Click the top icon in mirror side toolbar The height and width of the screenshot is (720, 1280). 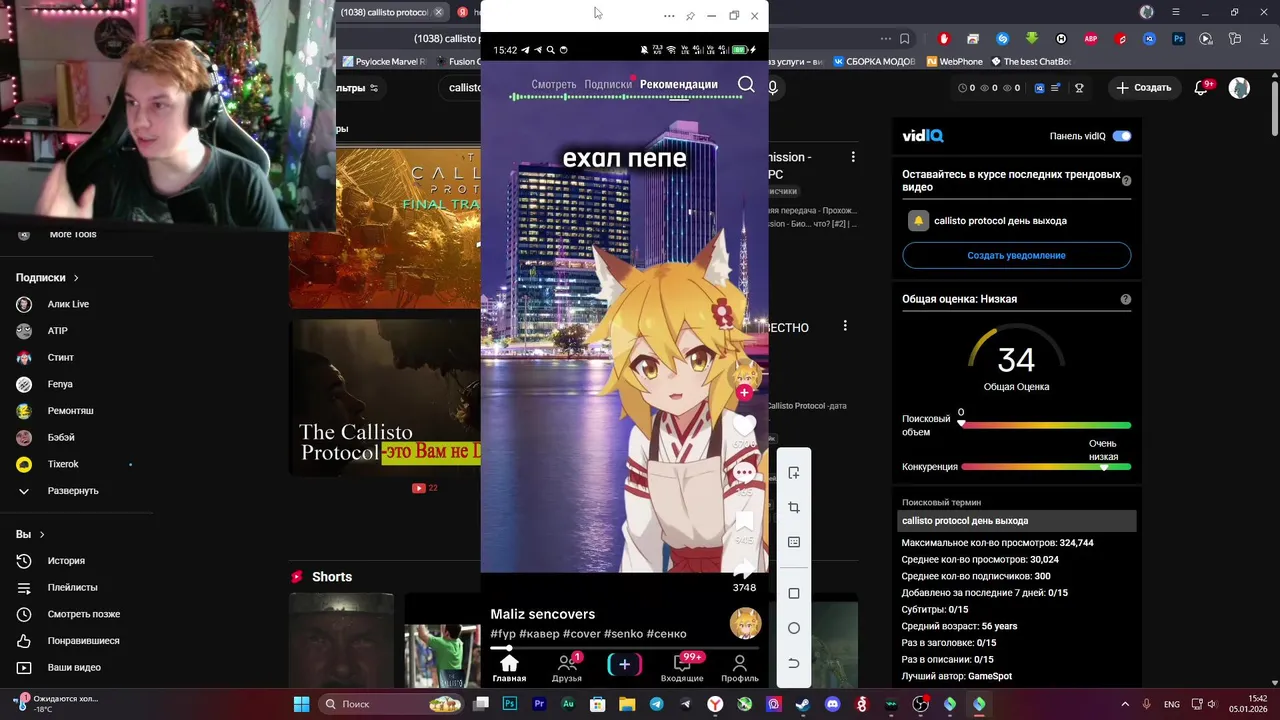click(x=794, y=473)
